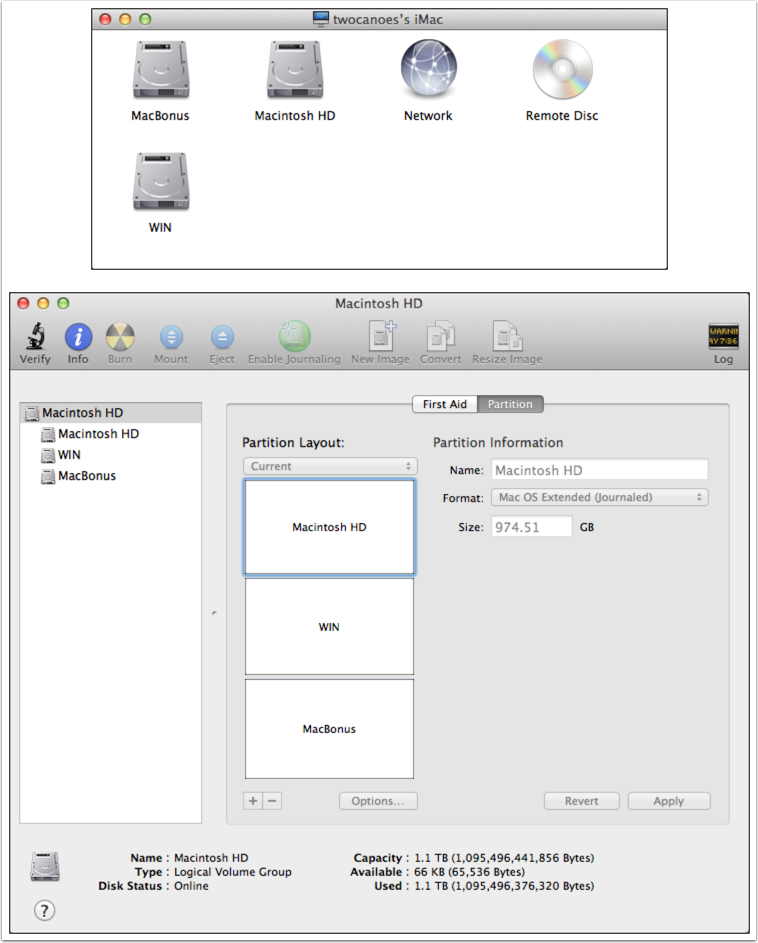The height and width of the screenshot is (943, 758).
Task: Click the Verify microscope icon
Action: point(35,336)
